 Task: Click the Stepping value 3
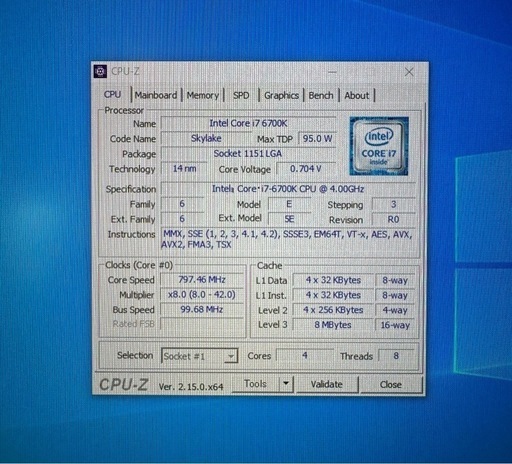(x=394, y=204)
